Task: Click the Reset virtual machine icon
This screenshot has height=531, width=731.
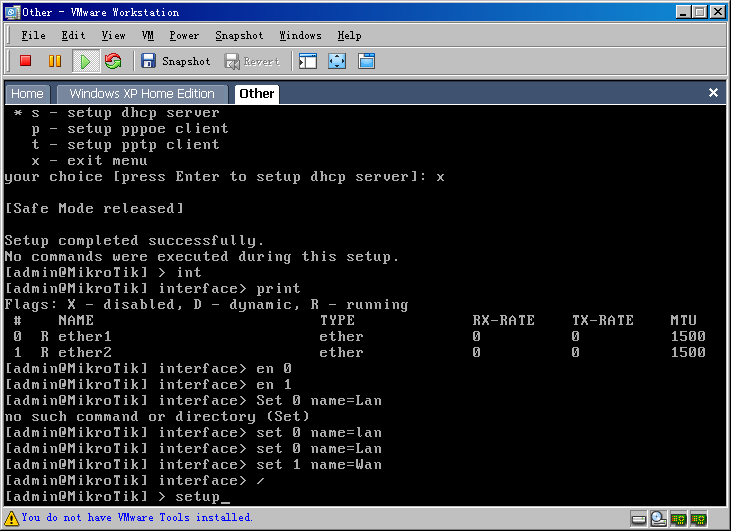Action: [113, 61]
